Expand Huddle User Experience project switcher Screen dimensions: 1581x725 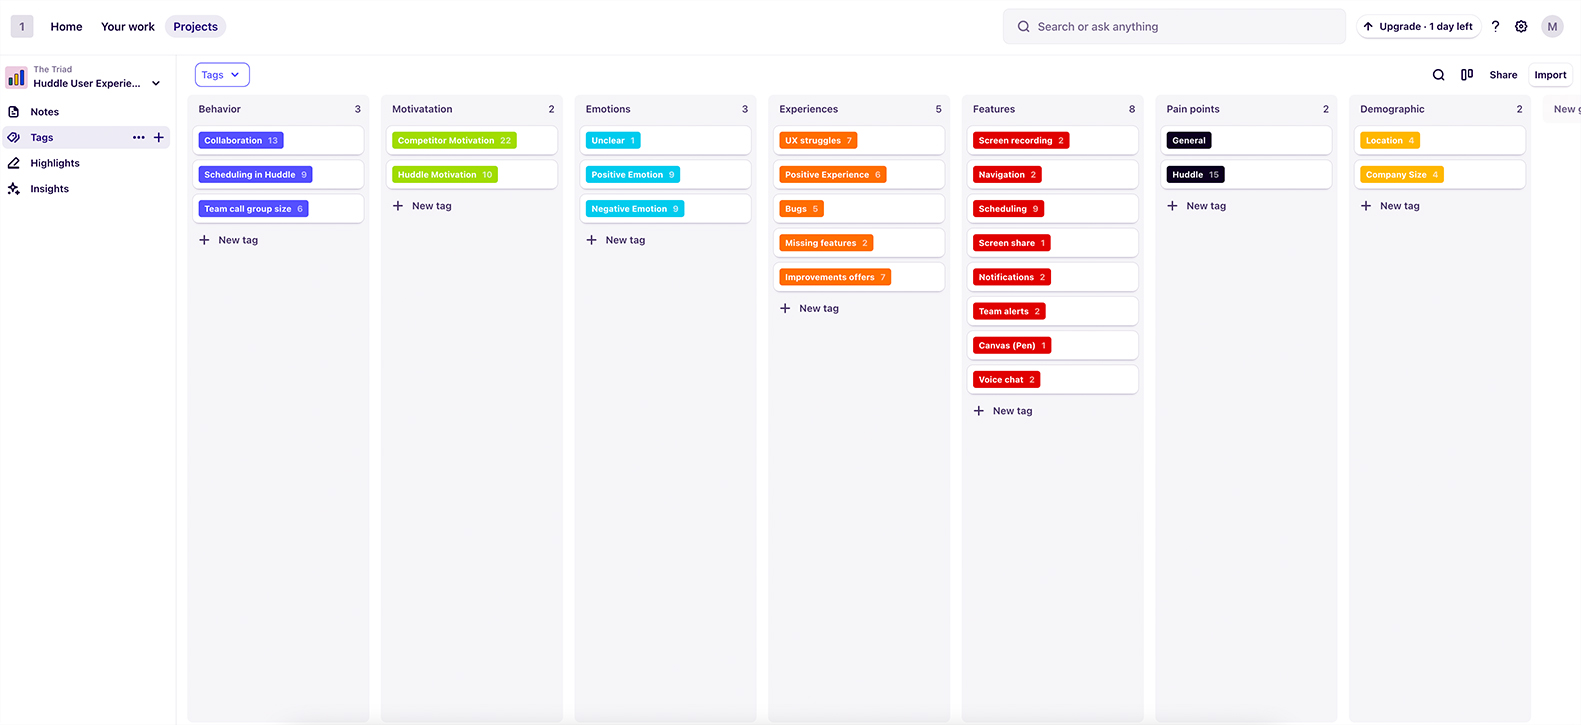pyautogui.click(x=156, y=84)
